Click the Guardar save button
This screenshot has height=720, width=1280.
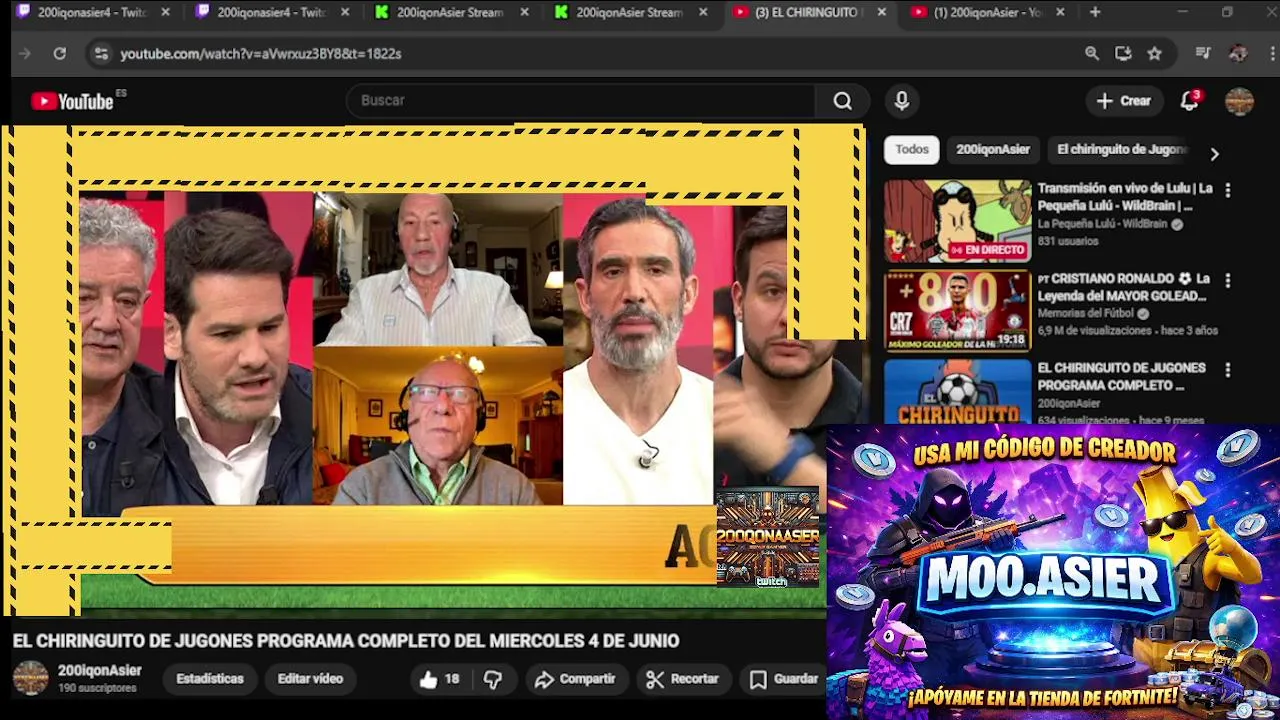coord(784,679)
